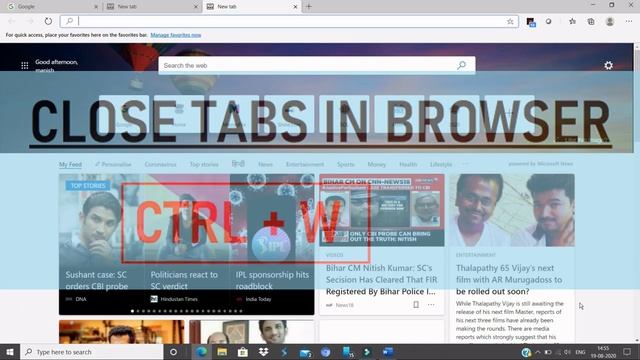
Task: Click the Thalapathy Vijay article photo
Action: coord(512,210)
